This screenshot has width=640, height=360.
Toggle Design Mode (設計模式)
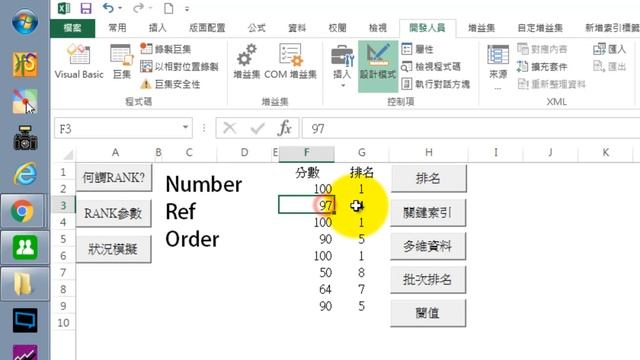click(x=378, y=66)
